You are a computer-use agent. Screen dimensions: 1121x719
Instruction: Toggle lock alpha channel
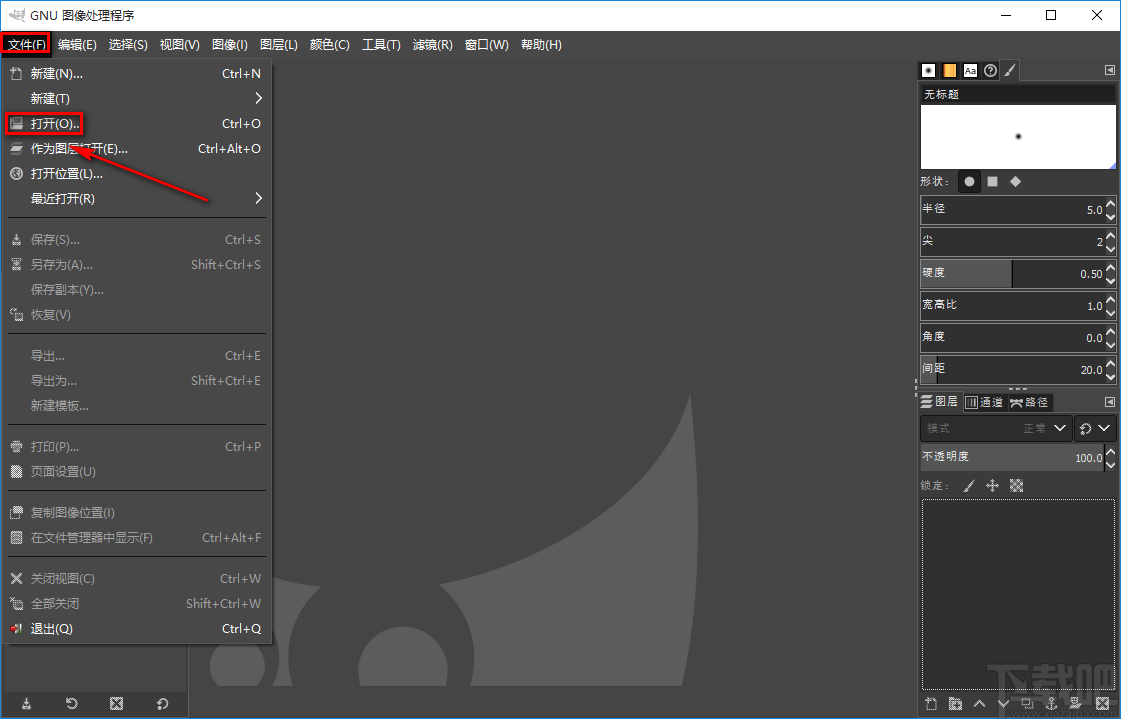(x=1017, y=486)
